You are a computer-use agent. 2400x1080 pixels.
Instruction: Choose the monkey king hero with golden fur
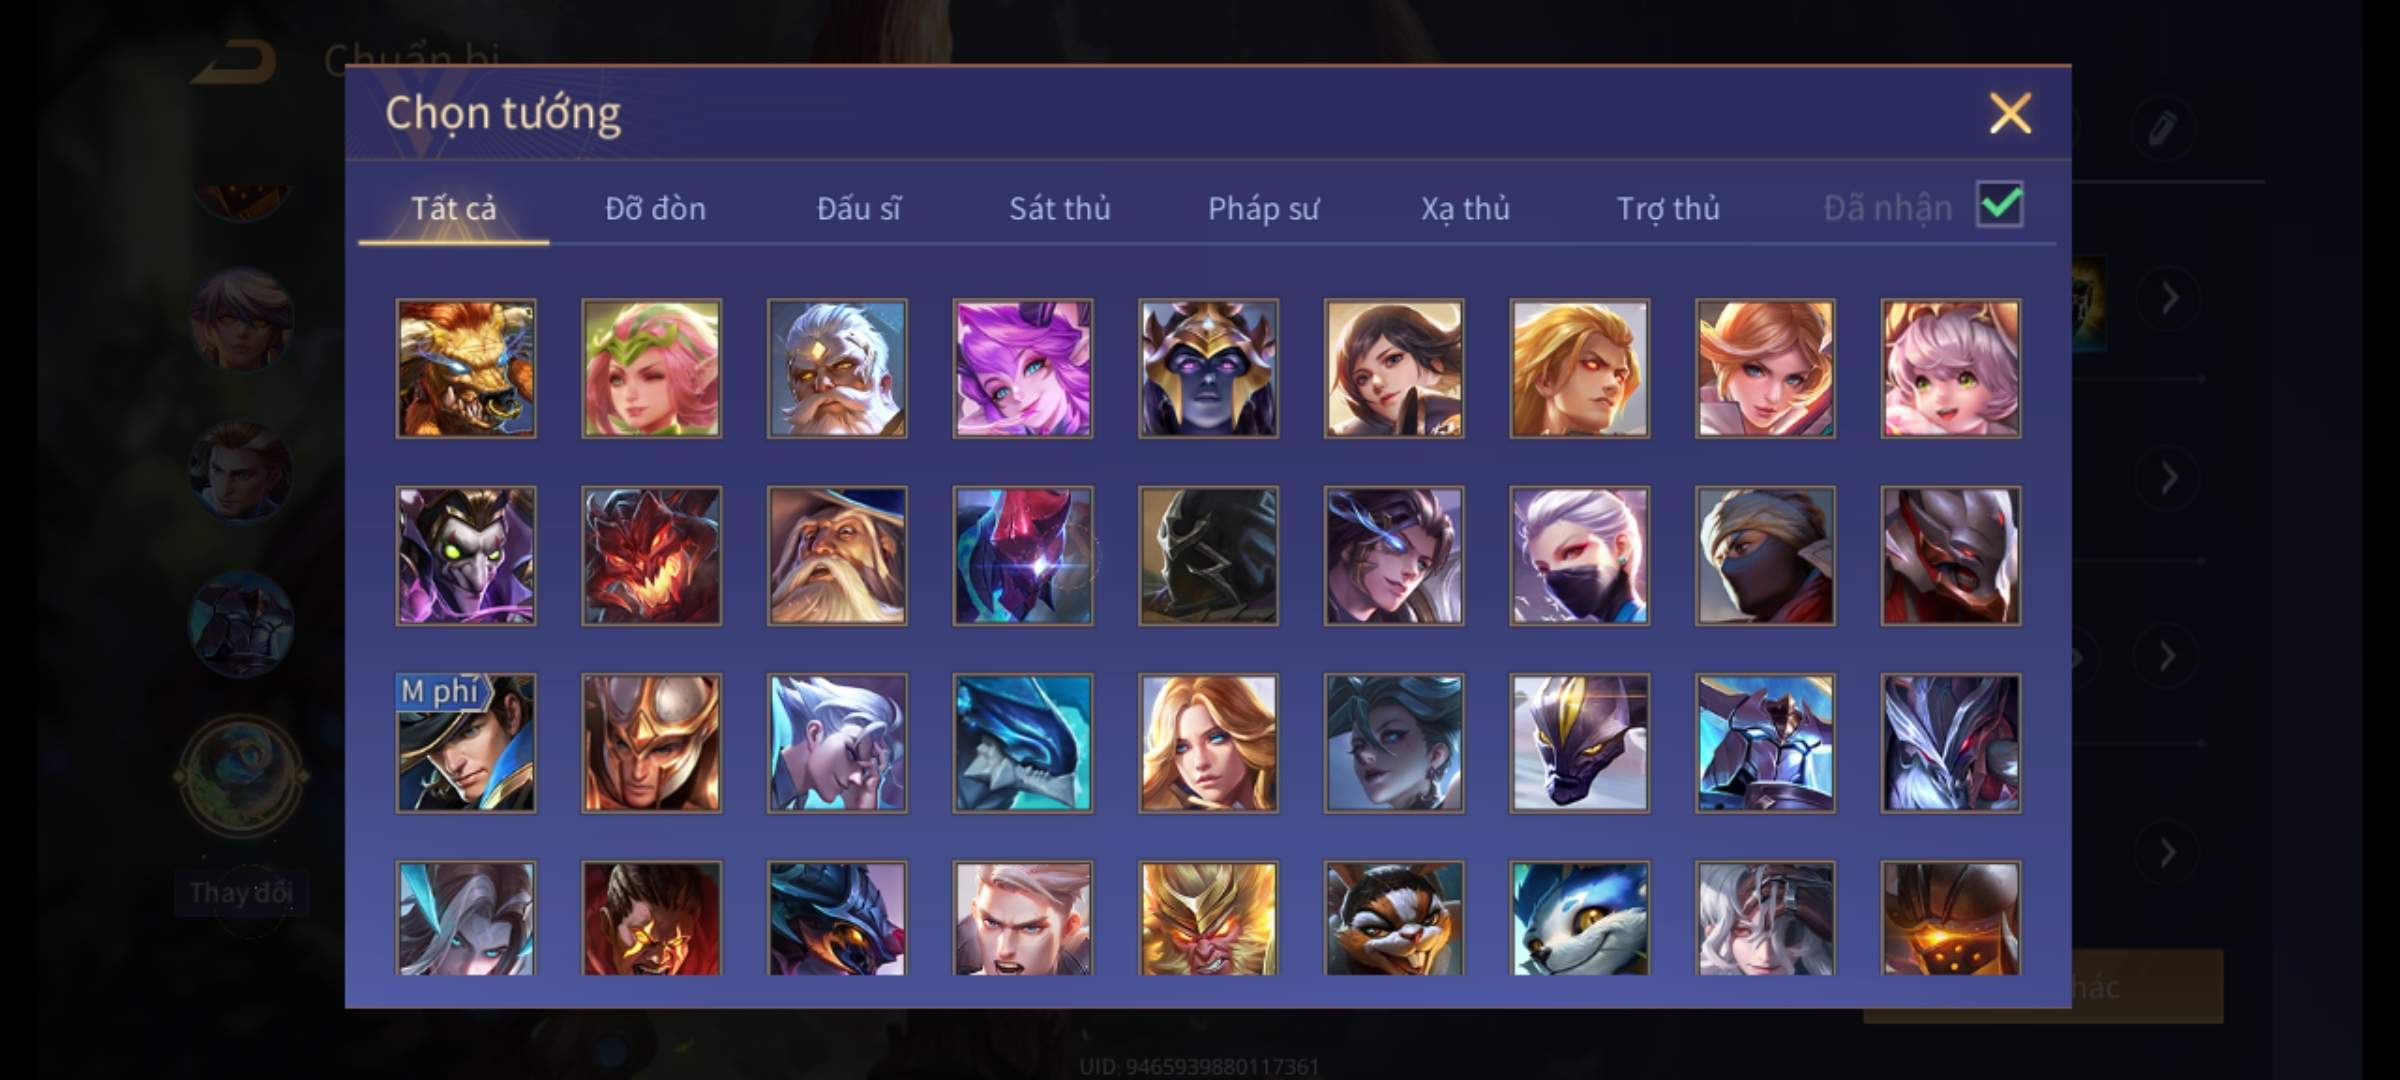coord(1208,918)
